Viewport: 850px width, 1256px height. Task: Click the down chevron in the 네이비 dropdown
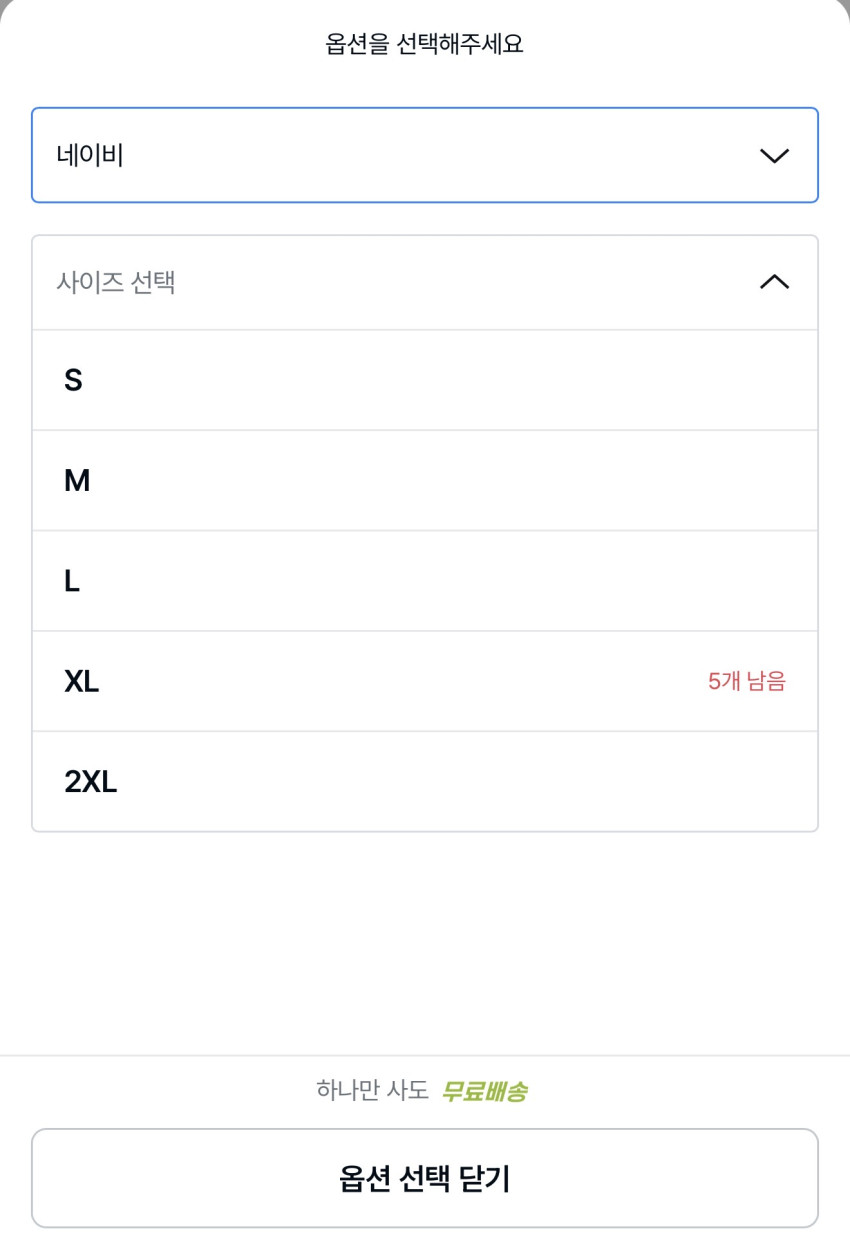tap(774, 156)
